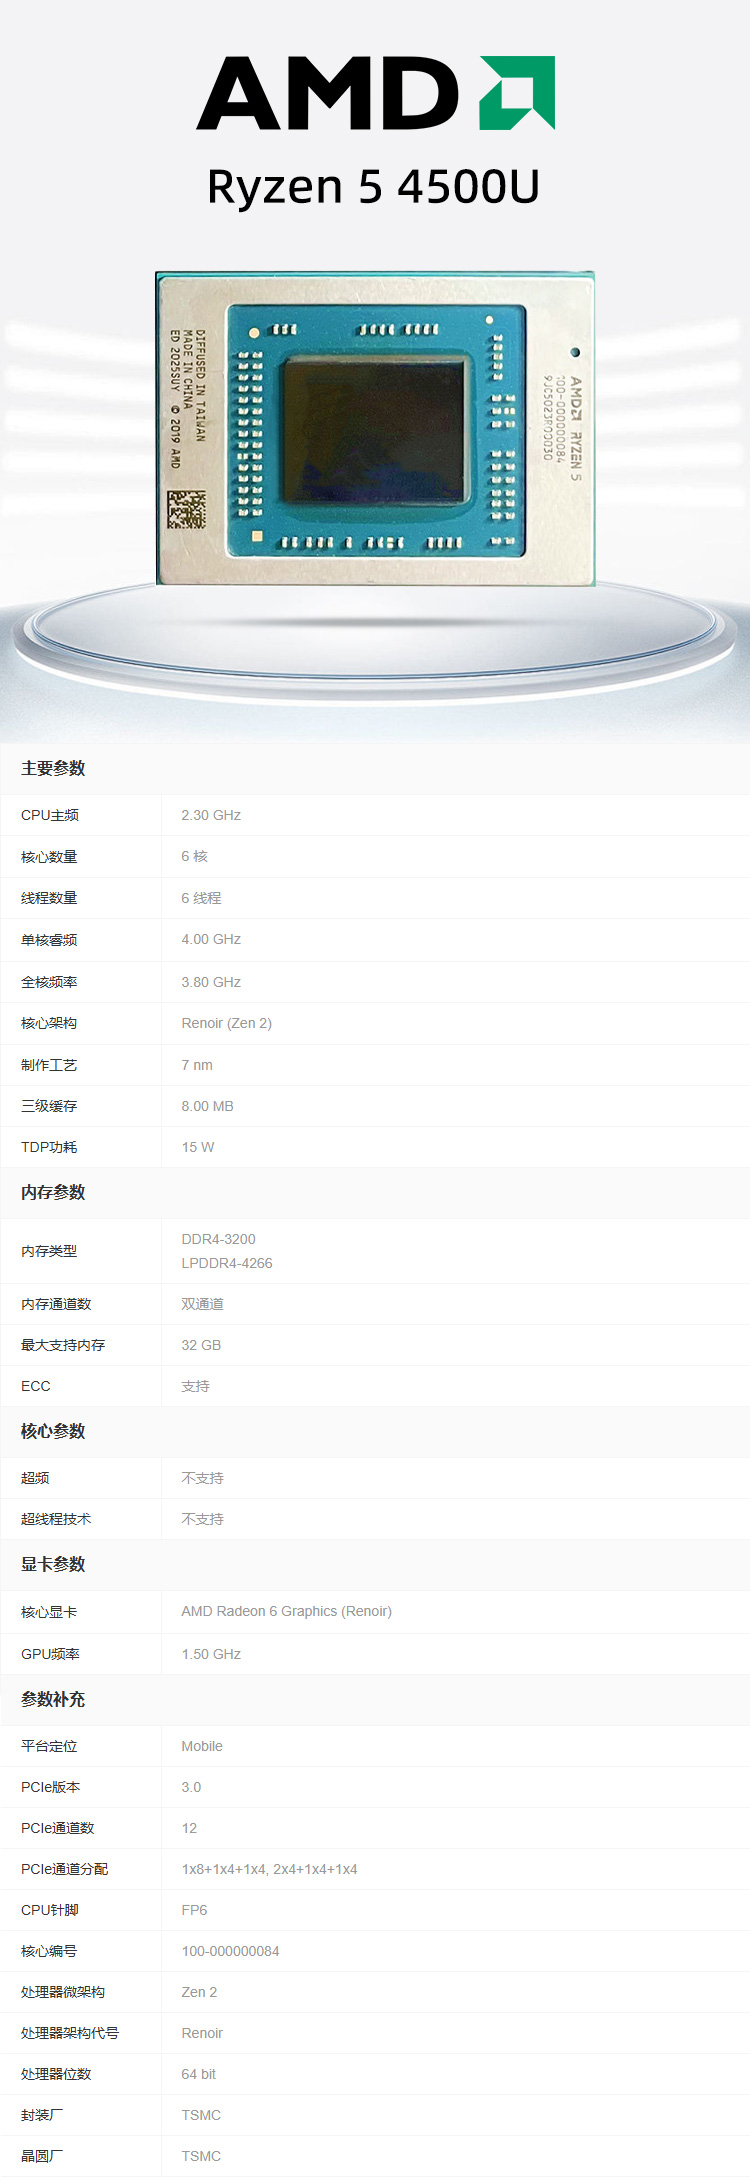750x2177 pixels.
Task: Click the 4.00 GHz value
Action: click(211, 939)
